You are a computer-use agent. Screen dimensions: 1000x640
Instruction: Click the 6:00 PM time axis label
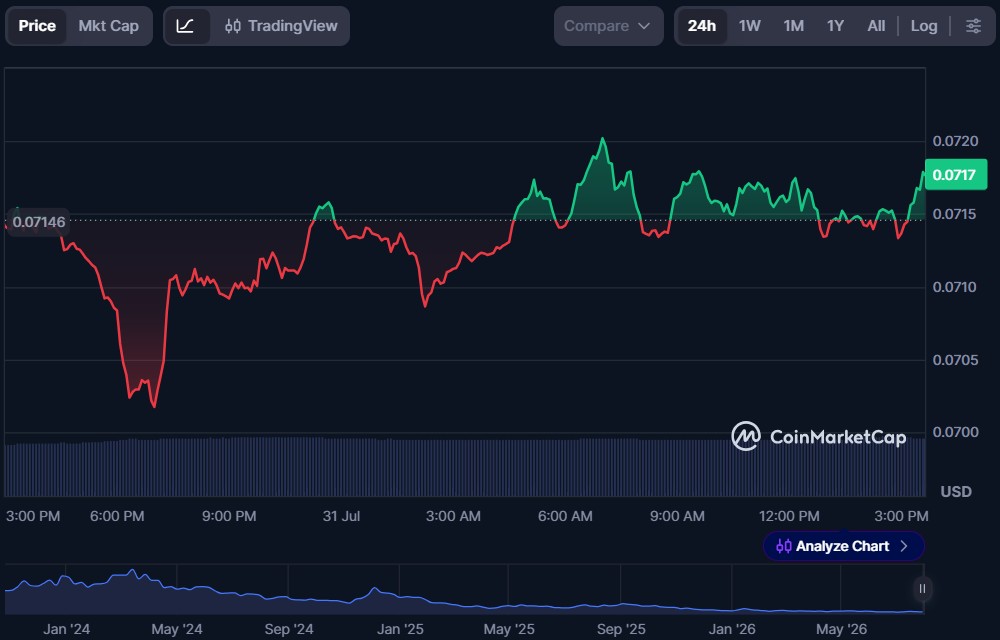(x=117, y=516)
